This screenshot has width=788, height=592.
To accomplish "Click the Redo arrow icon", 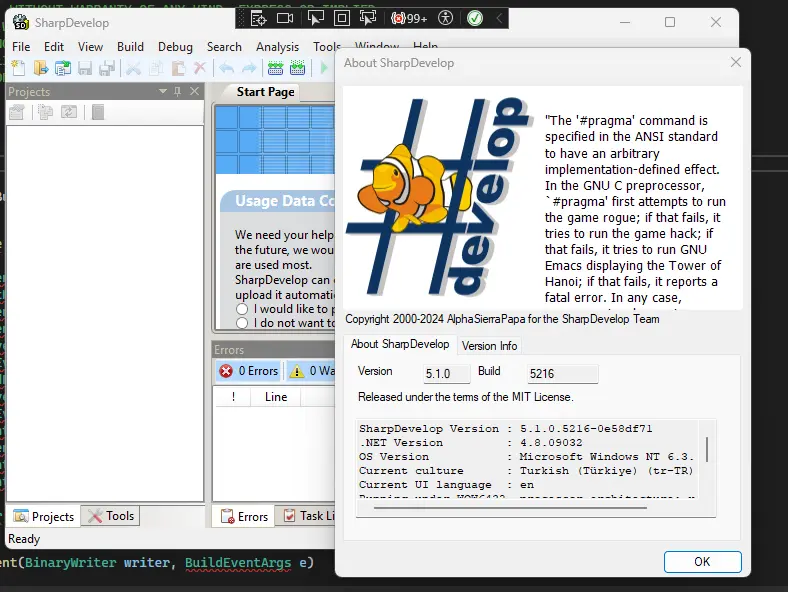I will point(249,68).
